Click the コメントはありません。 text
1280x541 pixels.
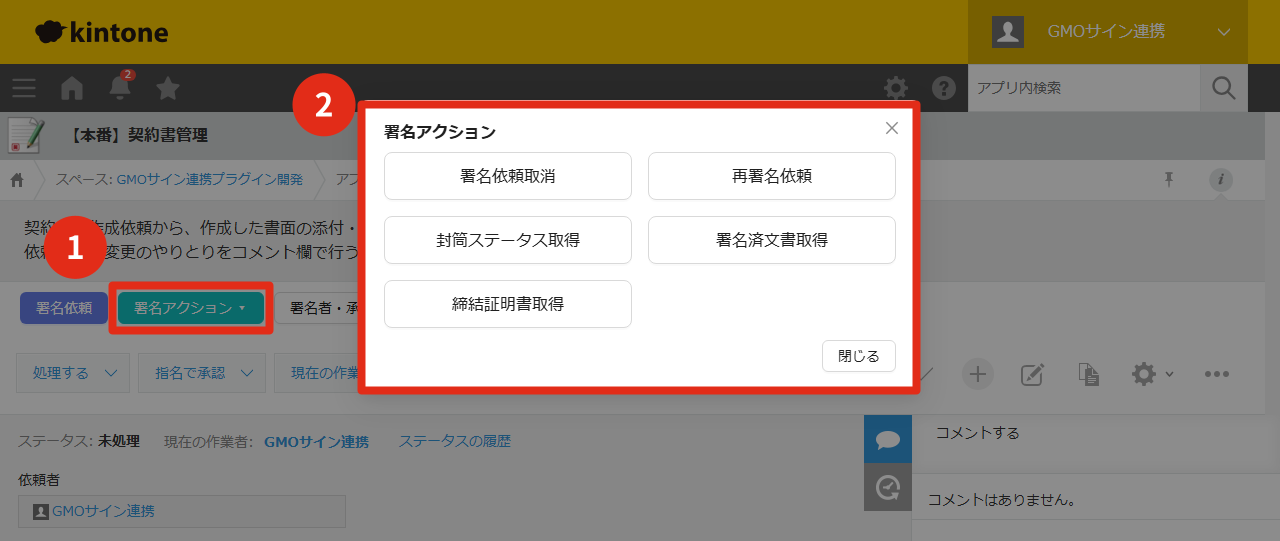coord(1001,499)
